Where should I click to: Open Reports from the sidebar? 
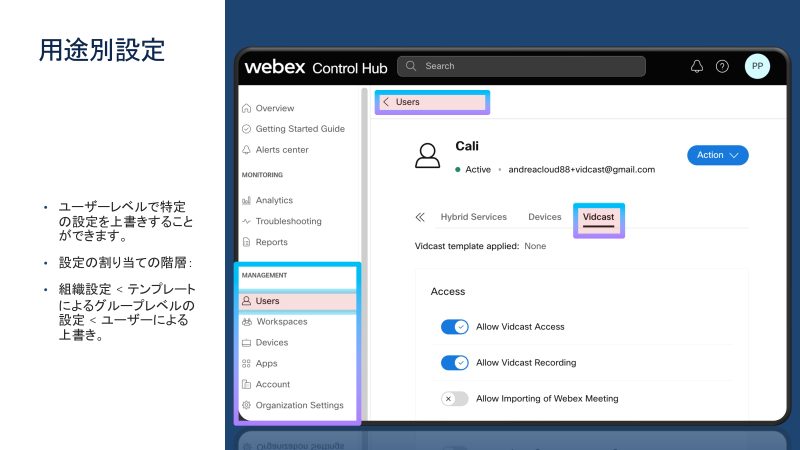(271, 242)
